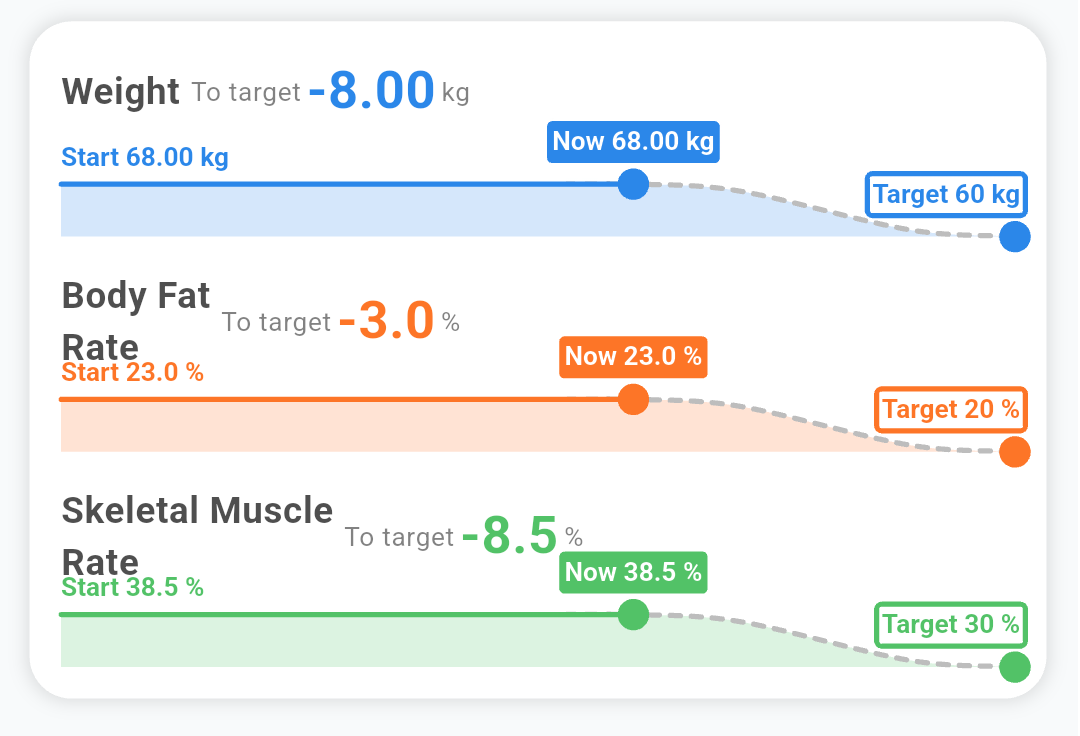Click the -8.00 kg weight difference value
Image resolution: width=1080 pixels, height=736 pixels.
(x=371, y=91)
